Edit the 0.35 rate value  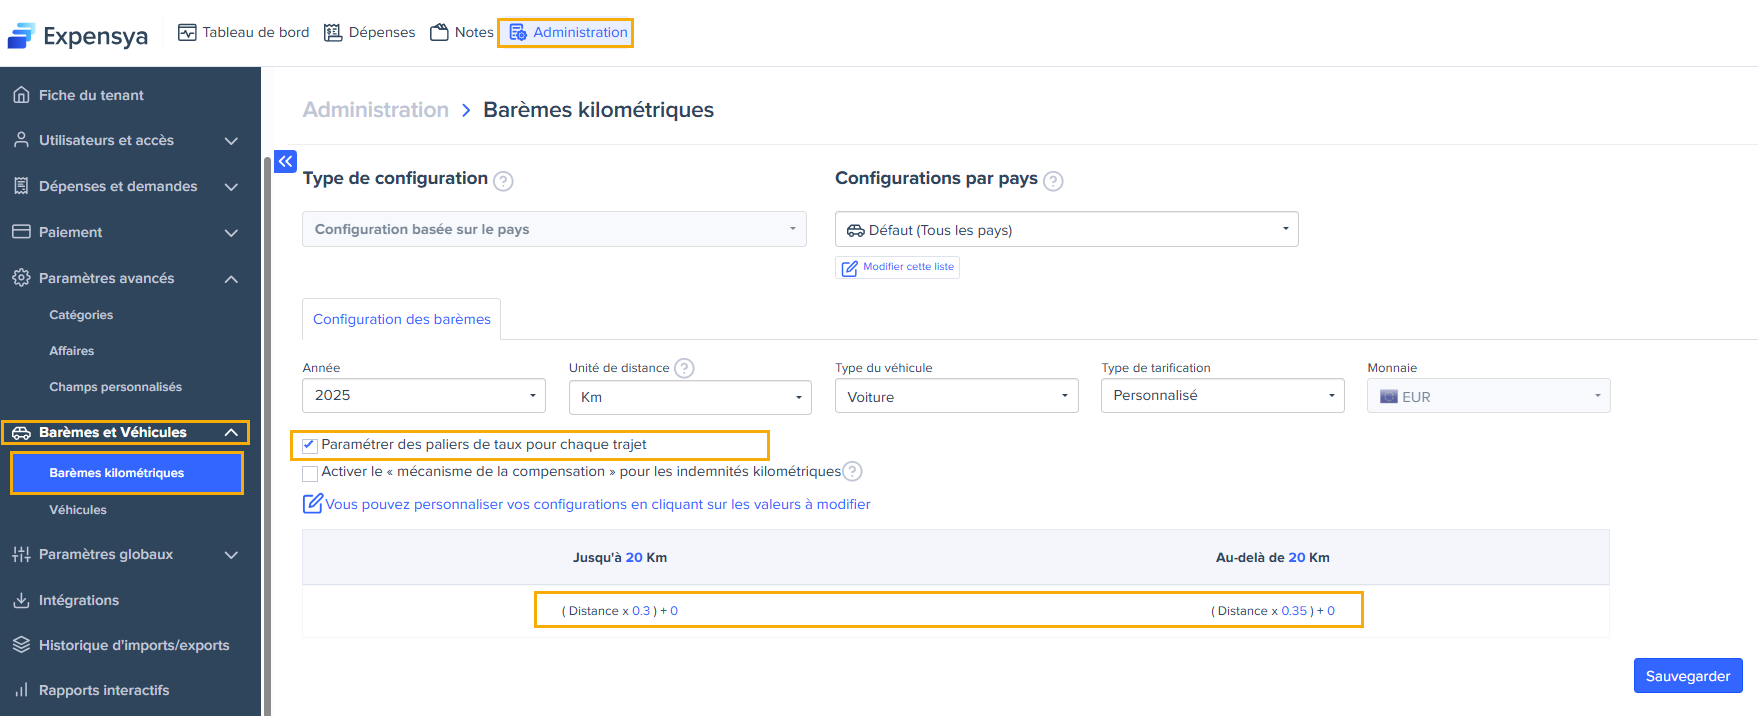coord(1294,611)
